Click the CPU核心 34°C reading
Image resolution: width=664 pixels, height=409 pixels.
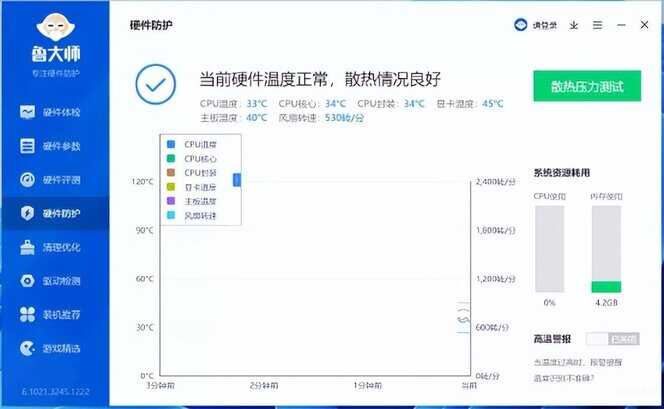click(x=335, y=104)
